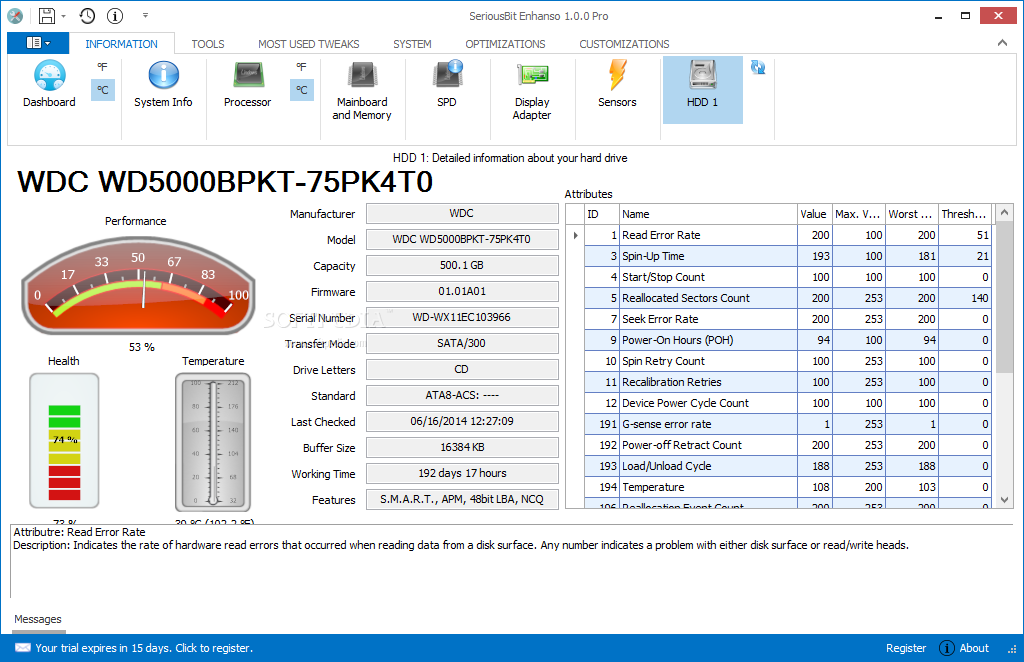Select the Power-On Hours (POH) row

click(788, 340)
